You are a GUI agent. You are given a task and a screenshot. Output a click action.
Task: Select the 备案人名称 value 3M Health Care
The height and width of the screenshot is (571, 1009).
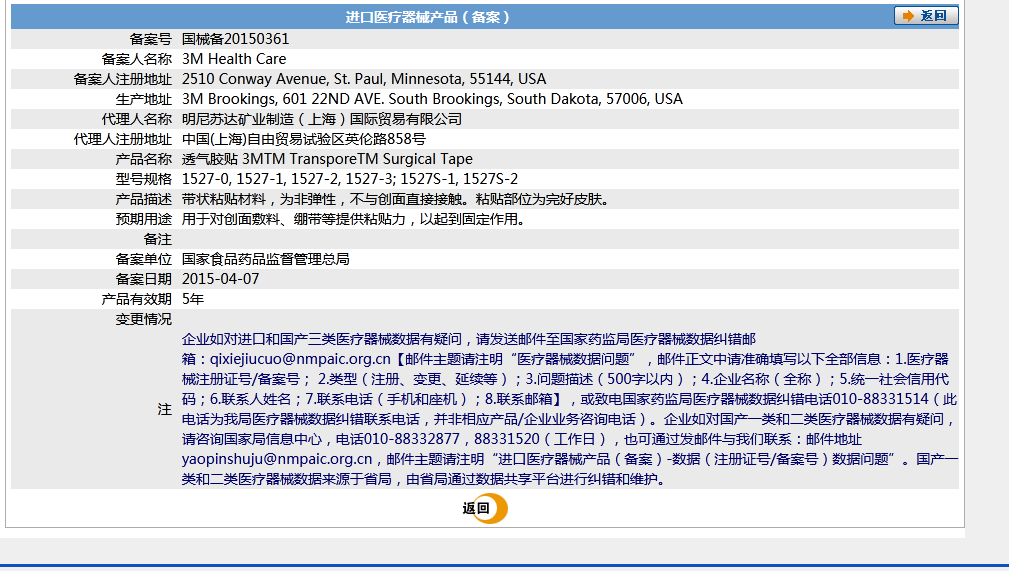(x=234, y=59)
